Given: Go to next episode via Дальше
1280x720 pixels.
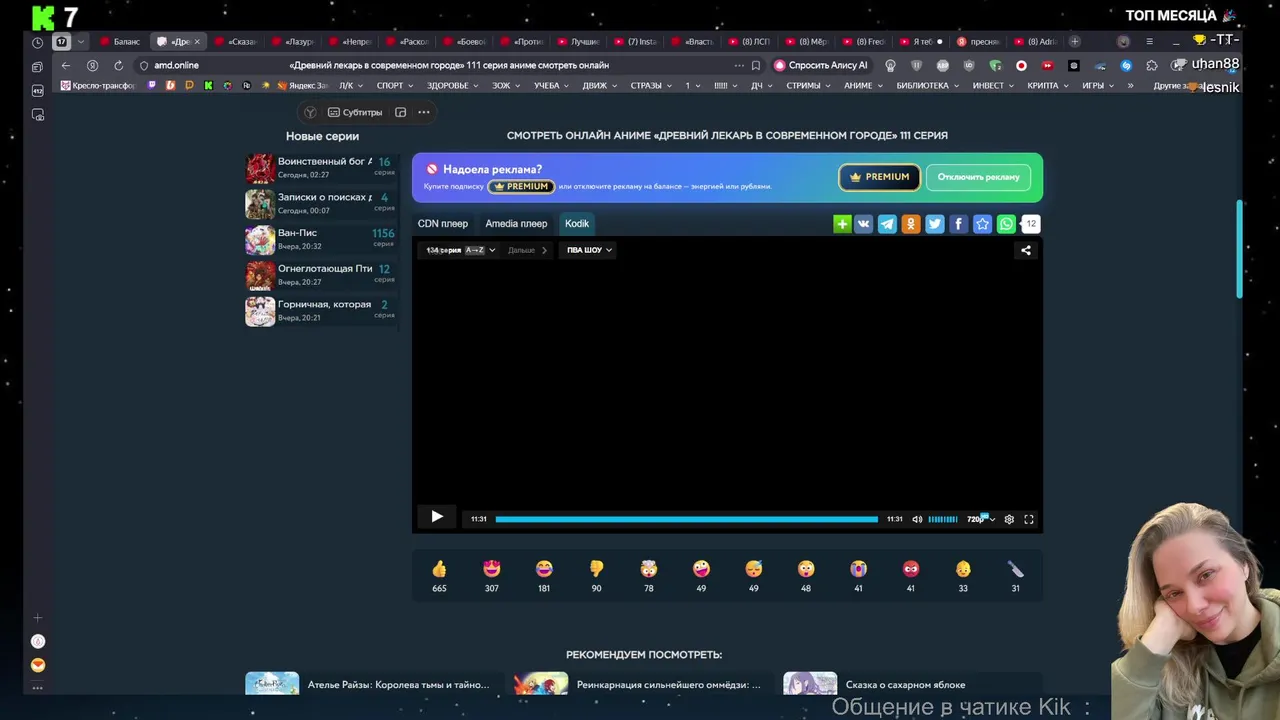Looking at the screenshot, I should point(527,250).
